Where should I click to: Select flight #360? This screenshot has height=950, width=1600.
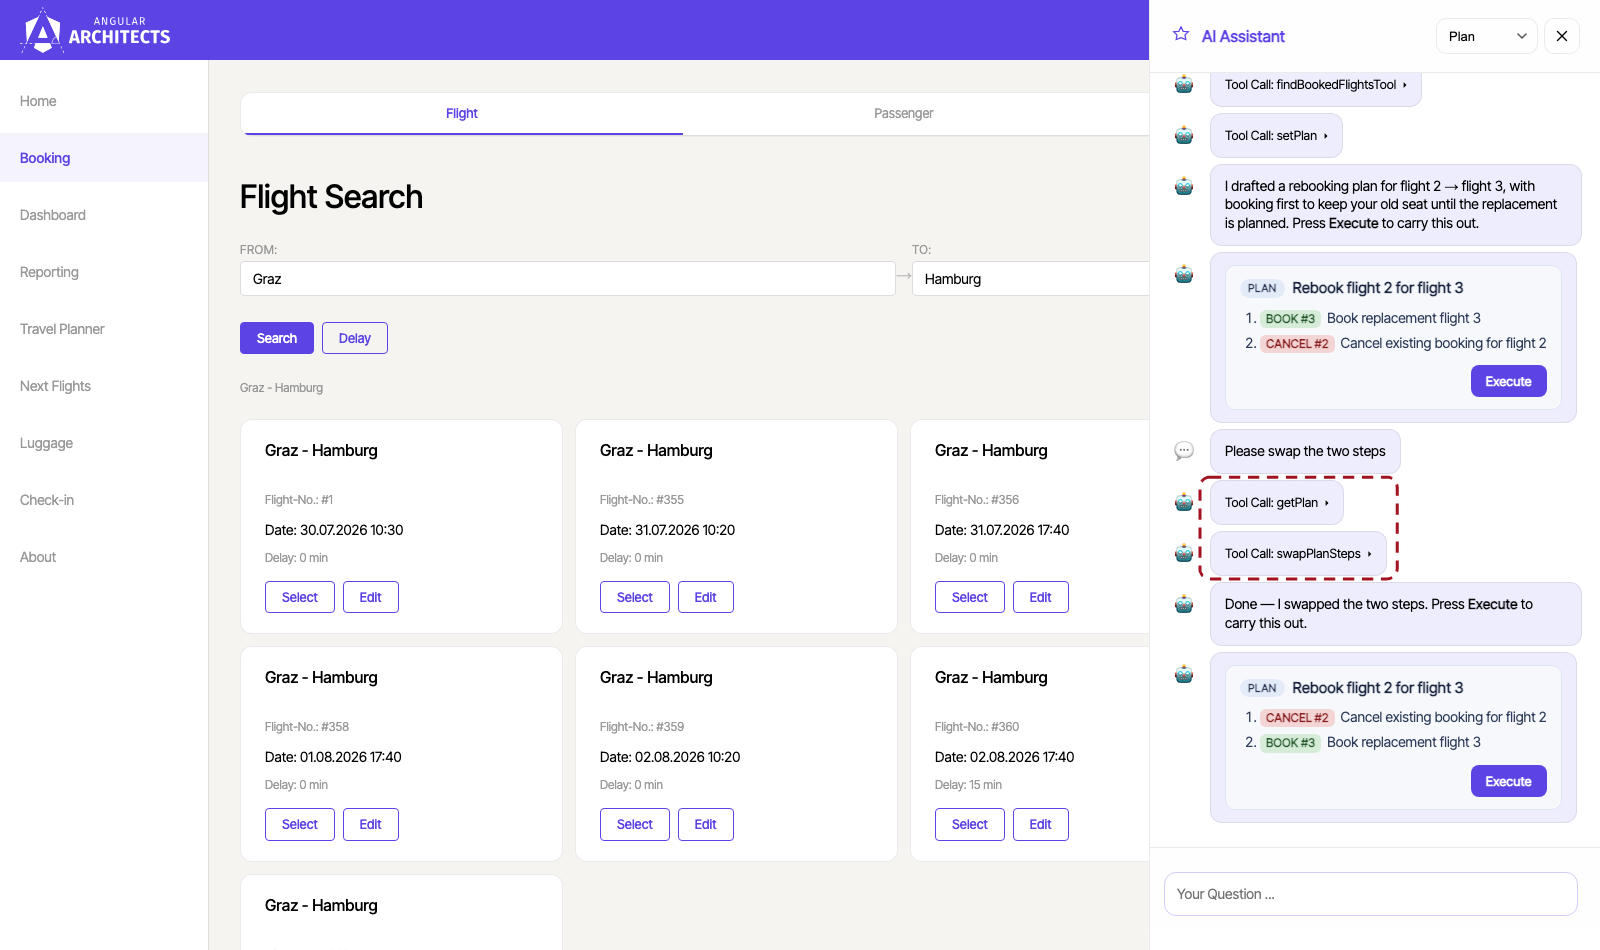970,824
